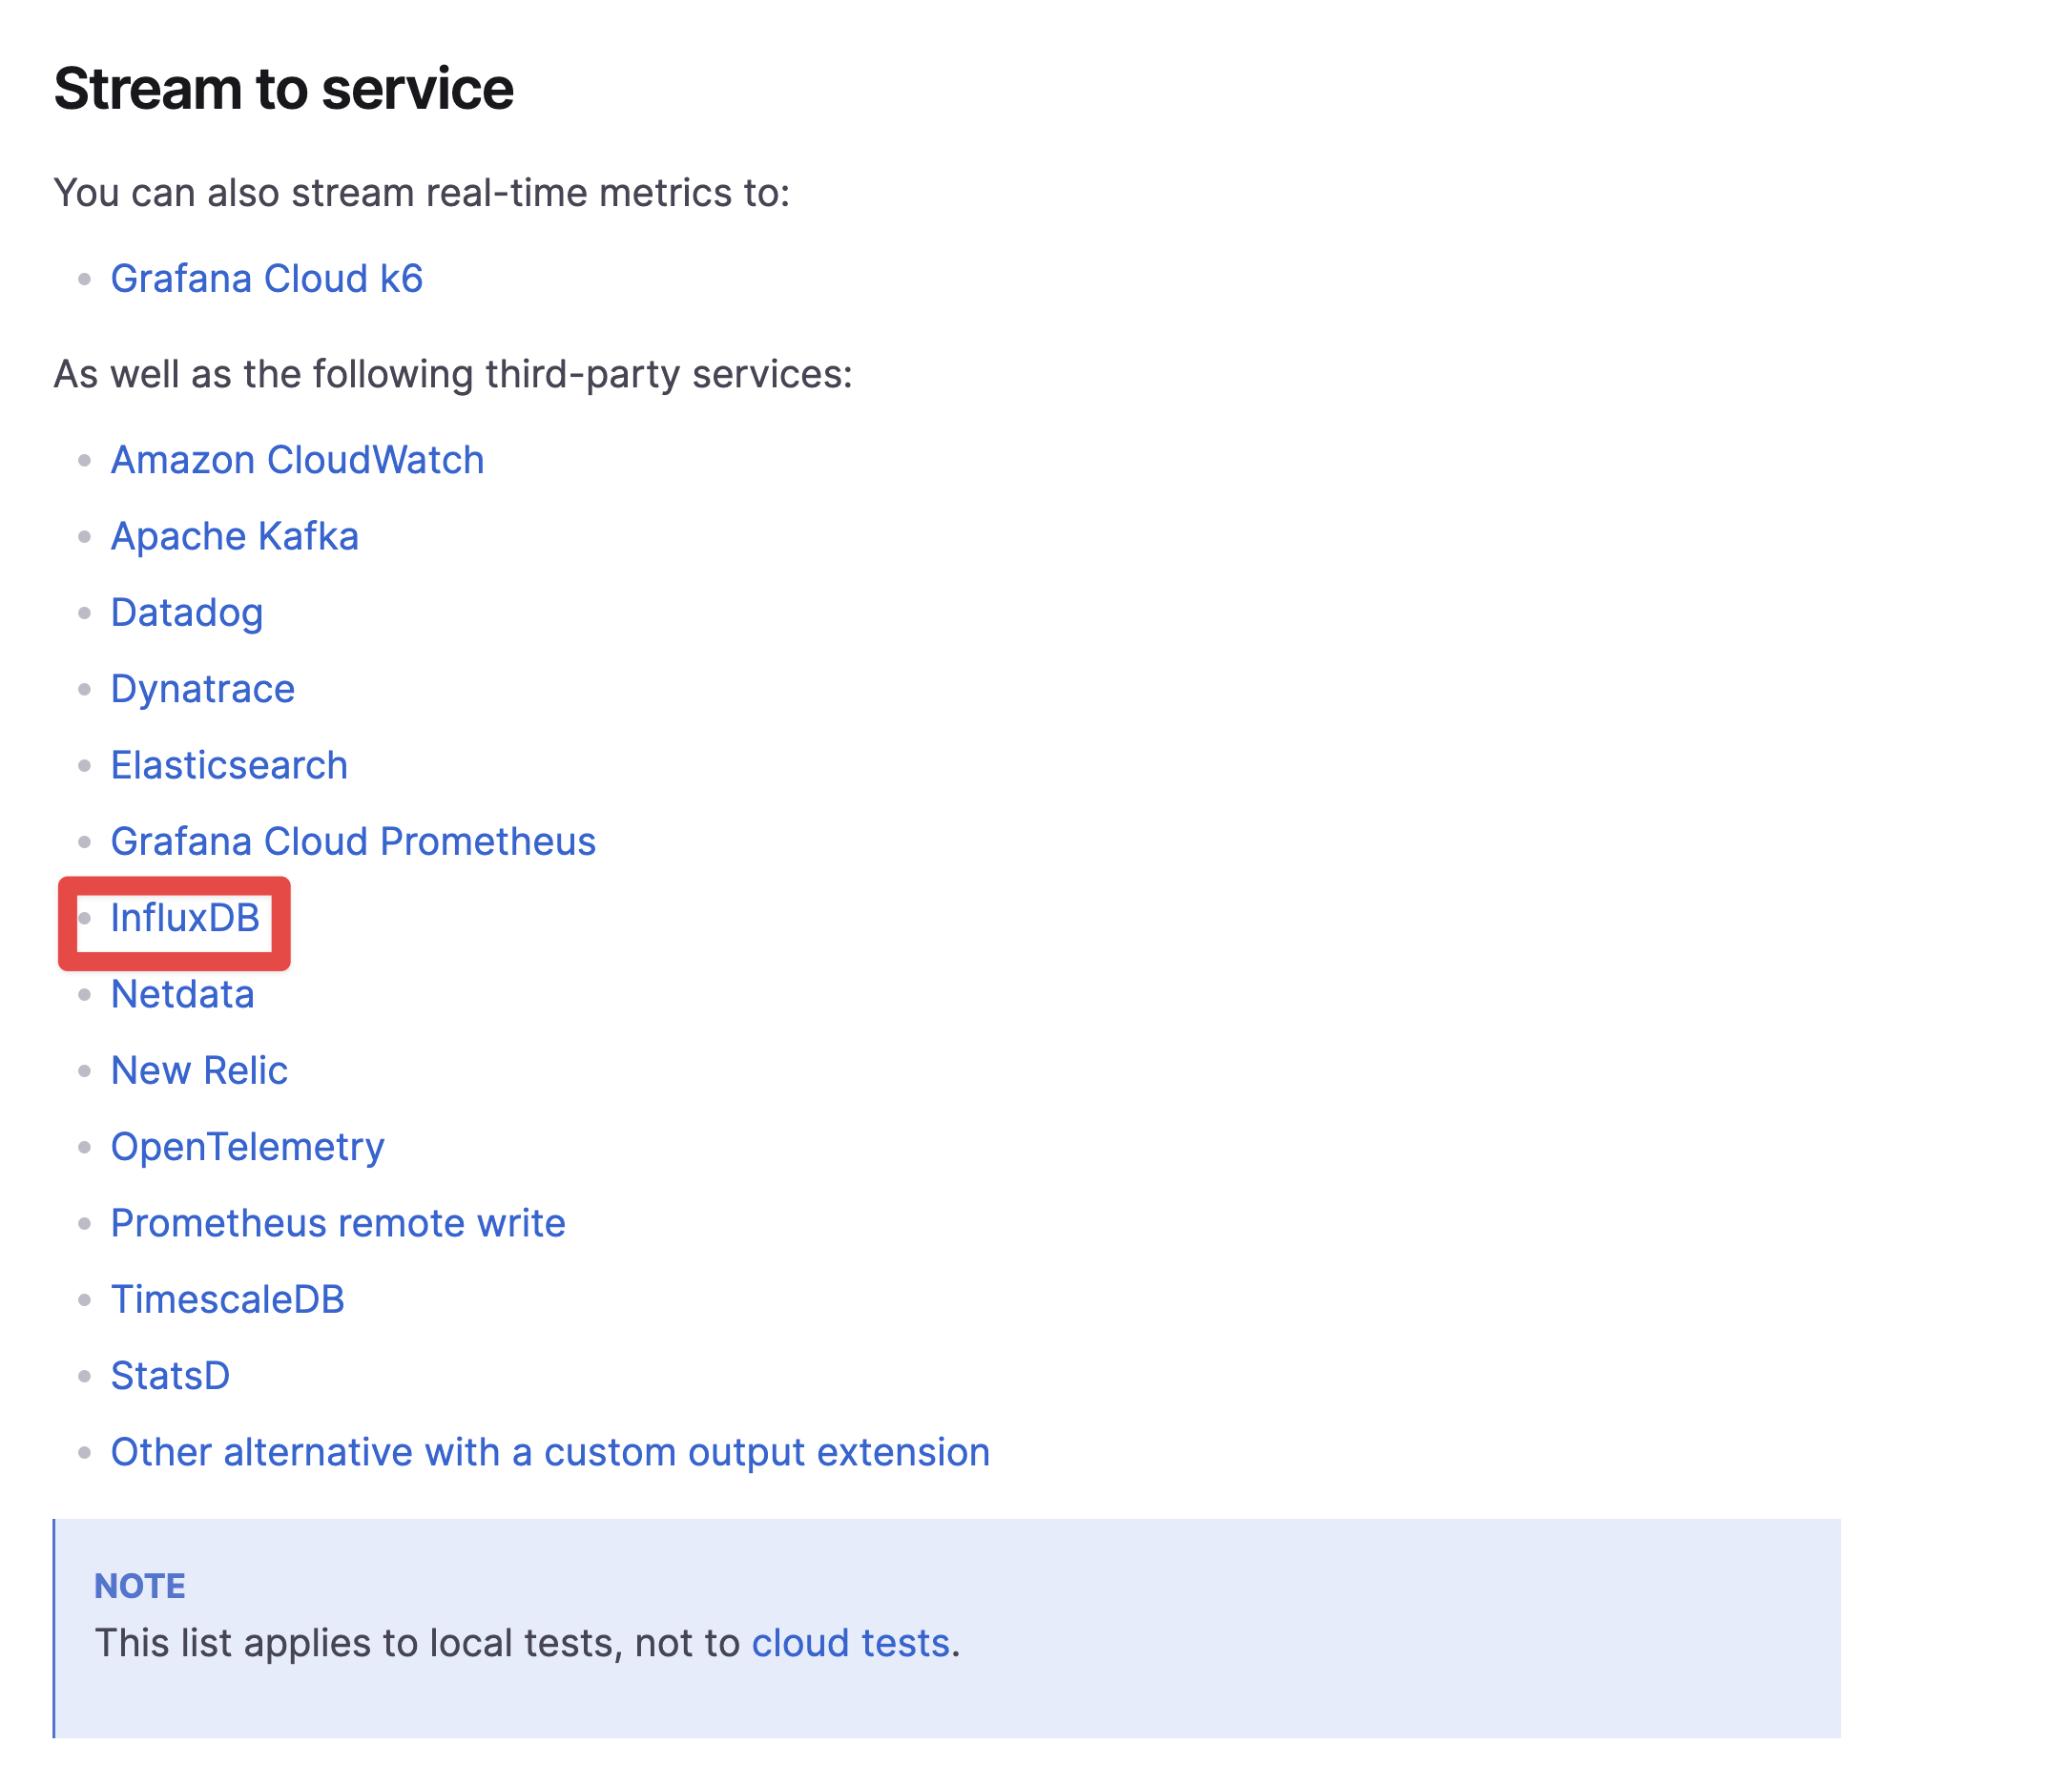Click the StatsD link
Image resolution: width=2072 pixels, height=1786 pixels.
(170, 1376)
